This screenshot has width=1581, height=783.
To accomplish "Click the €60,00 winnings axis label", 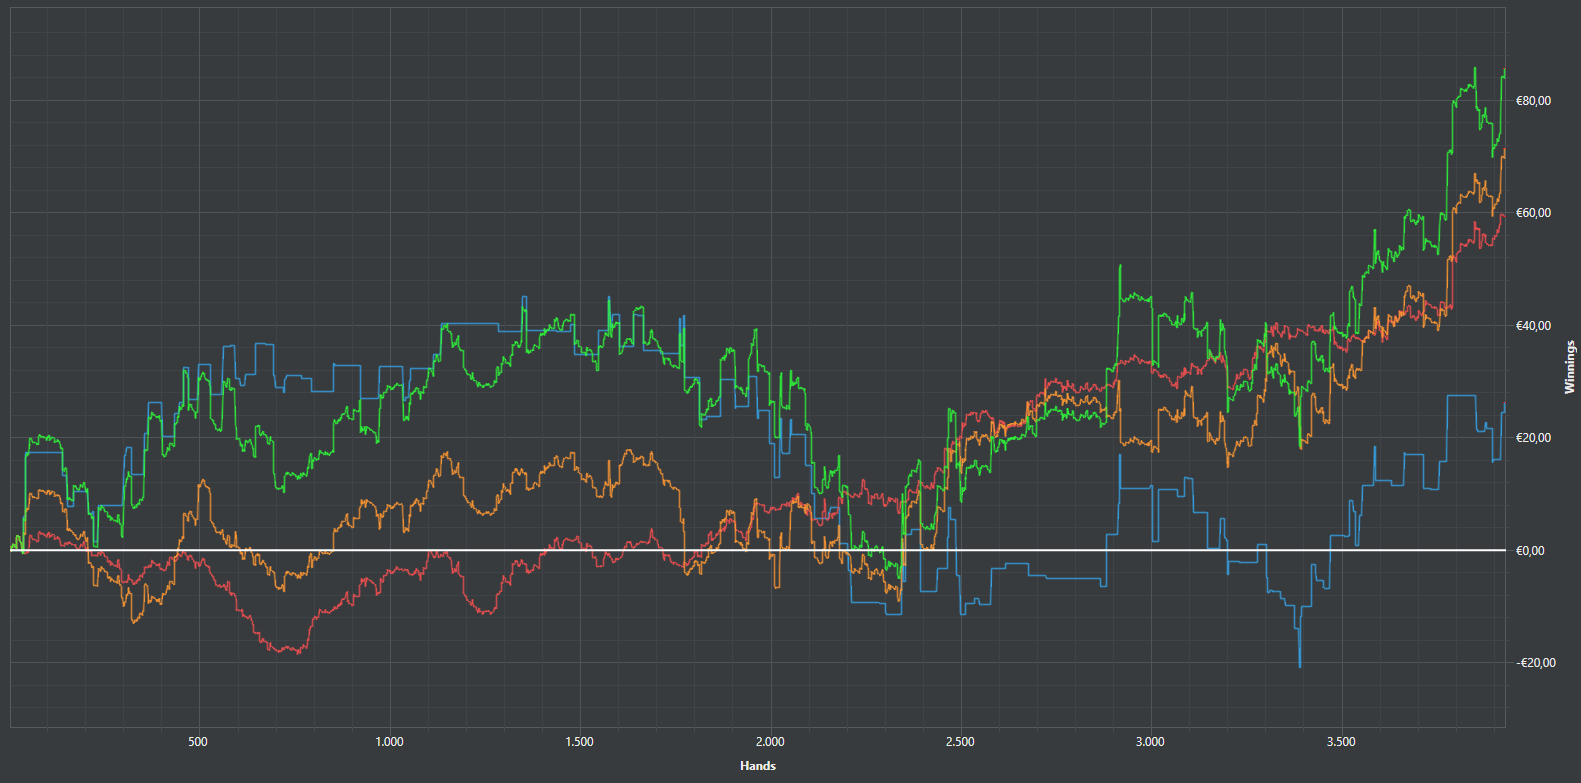I will [x=1533, y=213].
